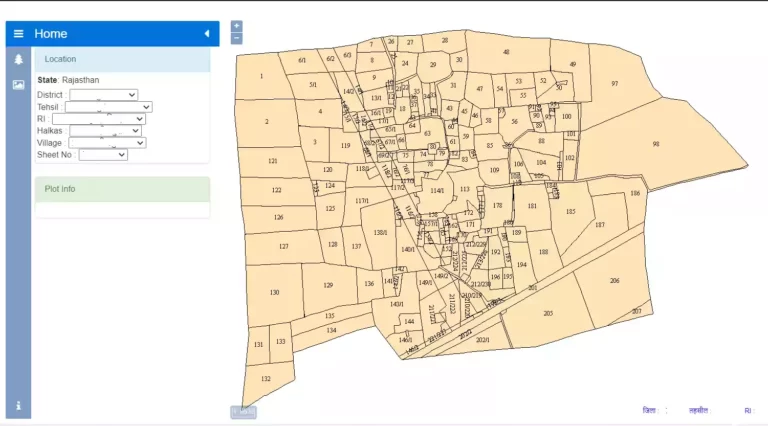Image resolution: width=768 pixels, height=426 pixels.
Task: Click the Location panel header
Action: tap(122, 59)
